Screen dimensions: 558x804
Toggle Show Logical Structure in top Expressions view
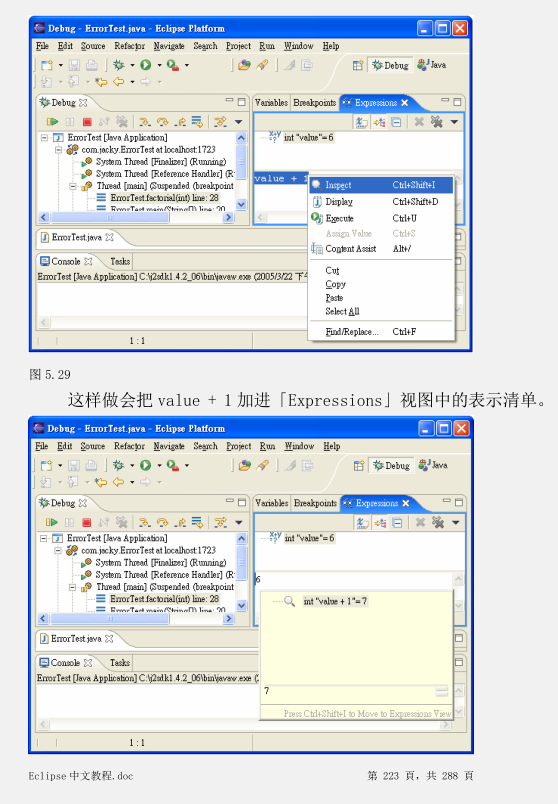pyautogui.click(x=380, y=122)
